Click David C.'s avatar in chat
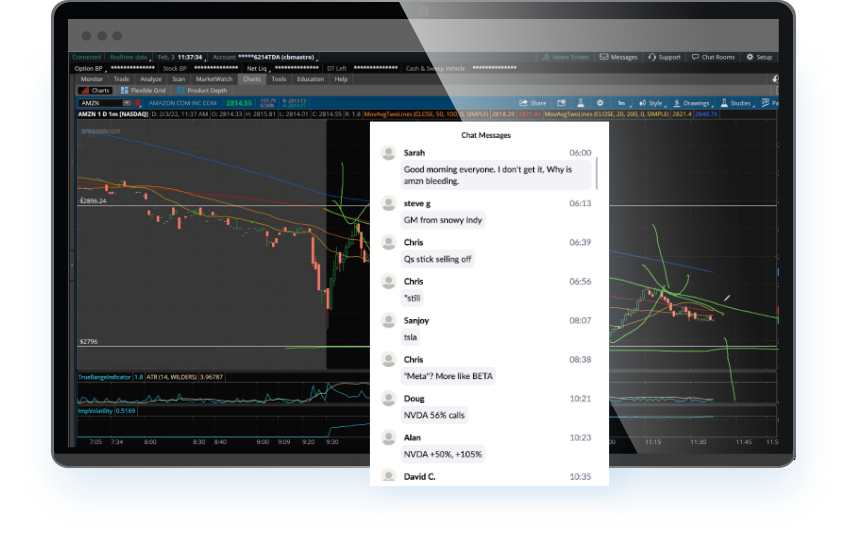856x549 pixels. (388, 475)
